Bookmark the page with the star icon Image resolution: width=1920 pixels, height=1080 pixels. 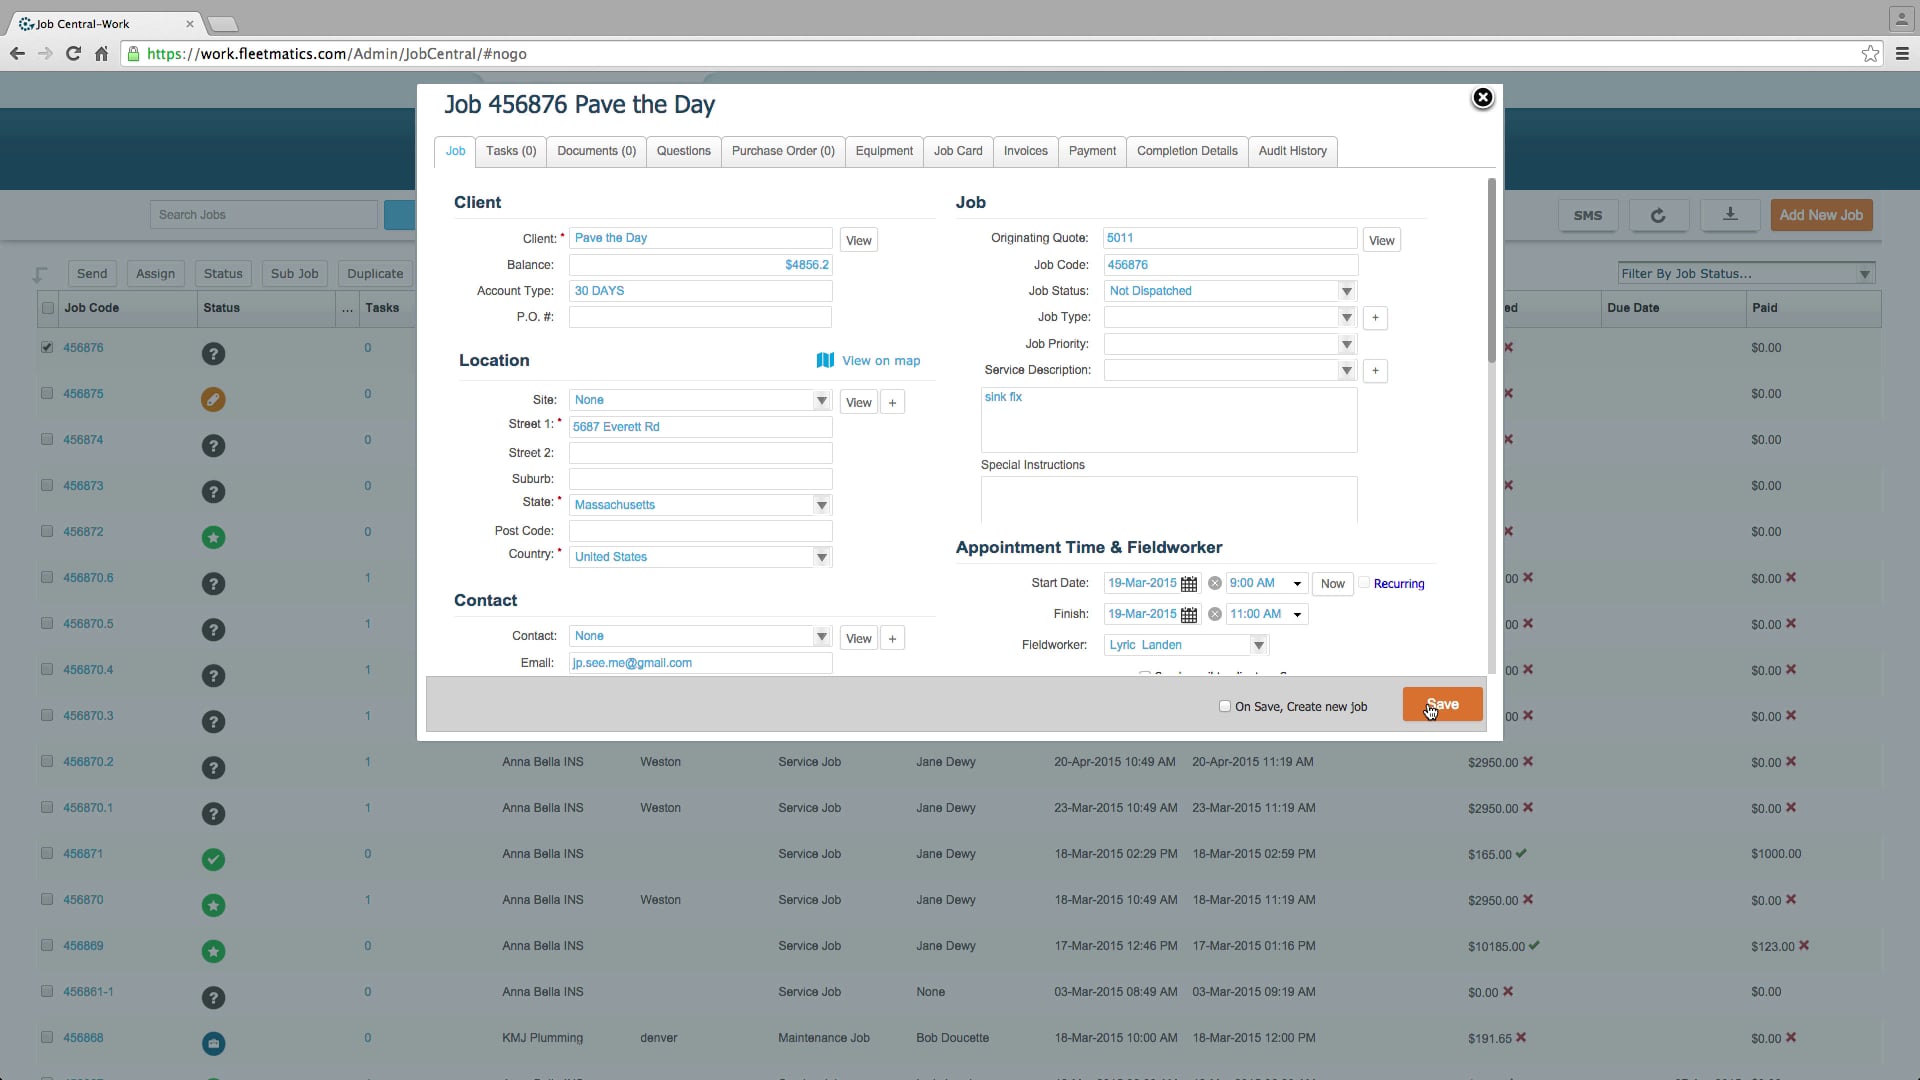[x=1870, y=54]
